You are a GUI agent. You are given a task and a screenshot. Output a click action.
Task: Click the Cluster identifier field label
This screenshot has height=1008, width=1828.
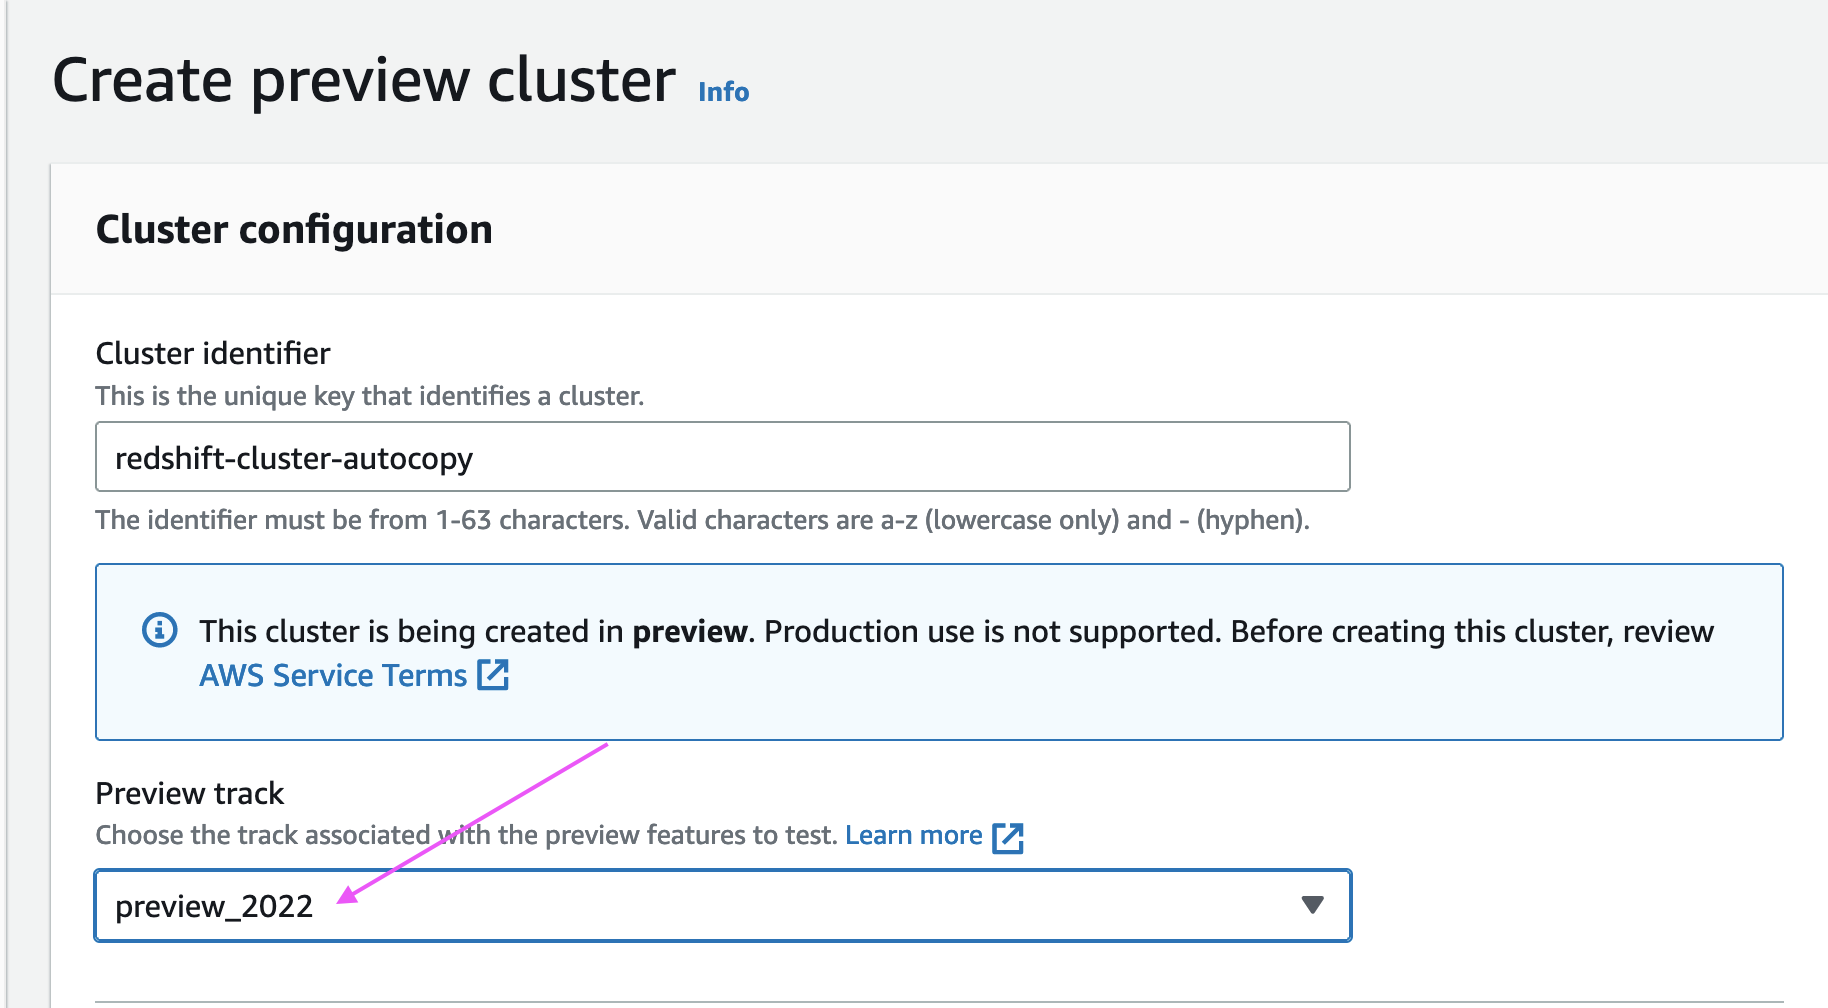[x=212, y=353]
